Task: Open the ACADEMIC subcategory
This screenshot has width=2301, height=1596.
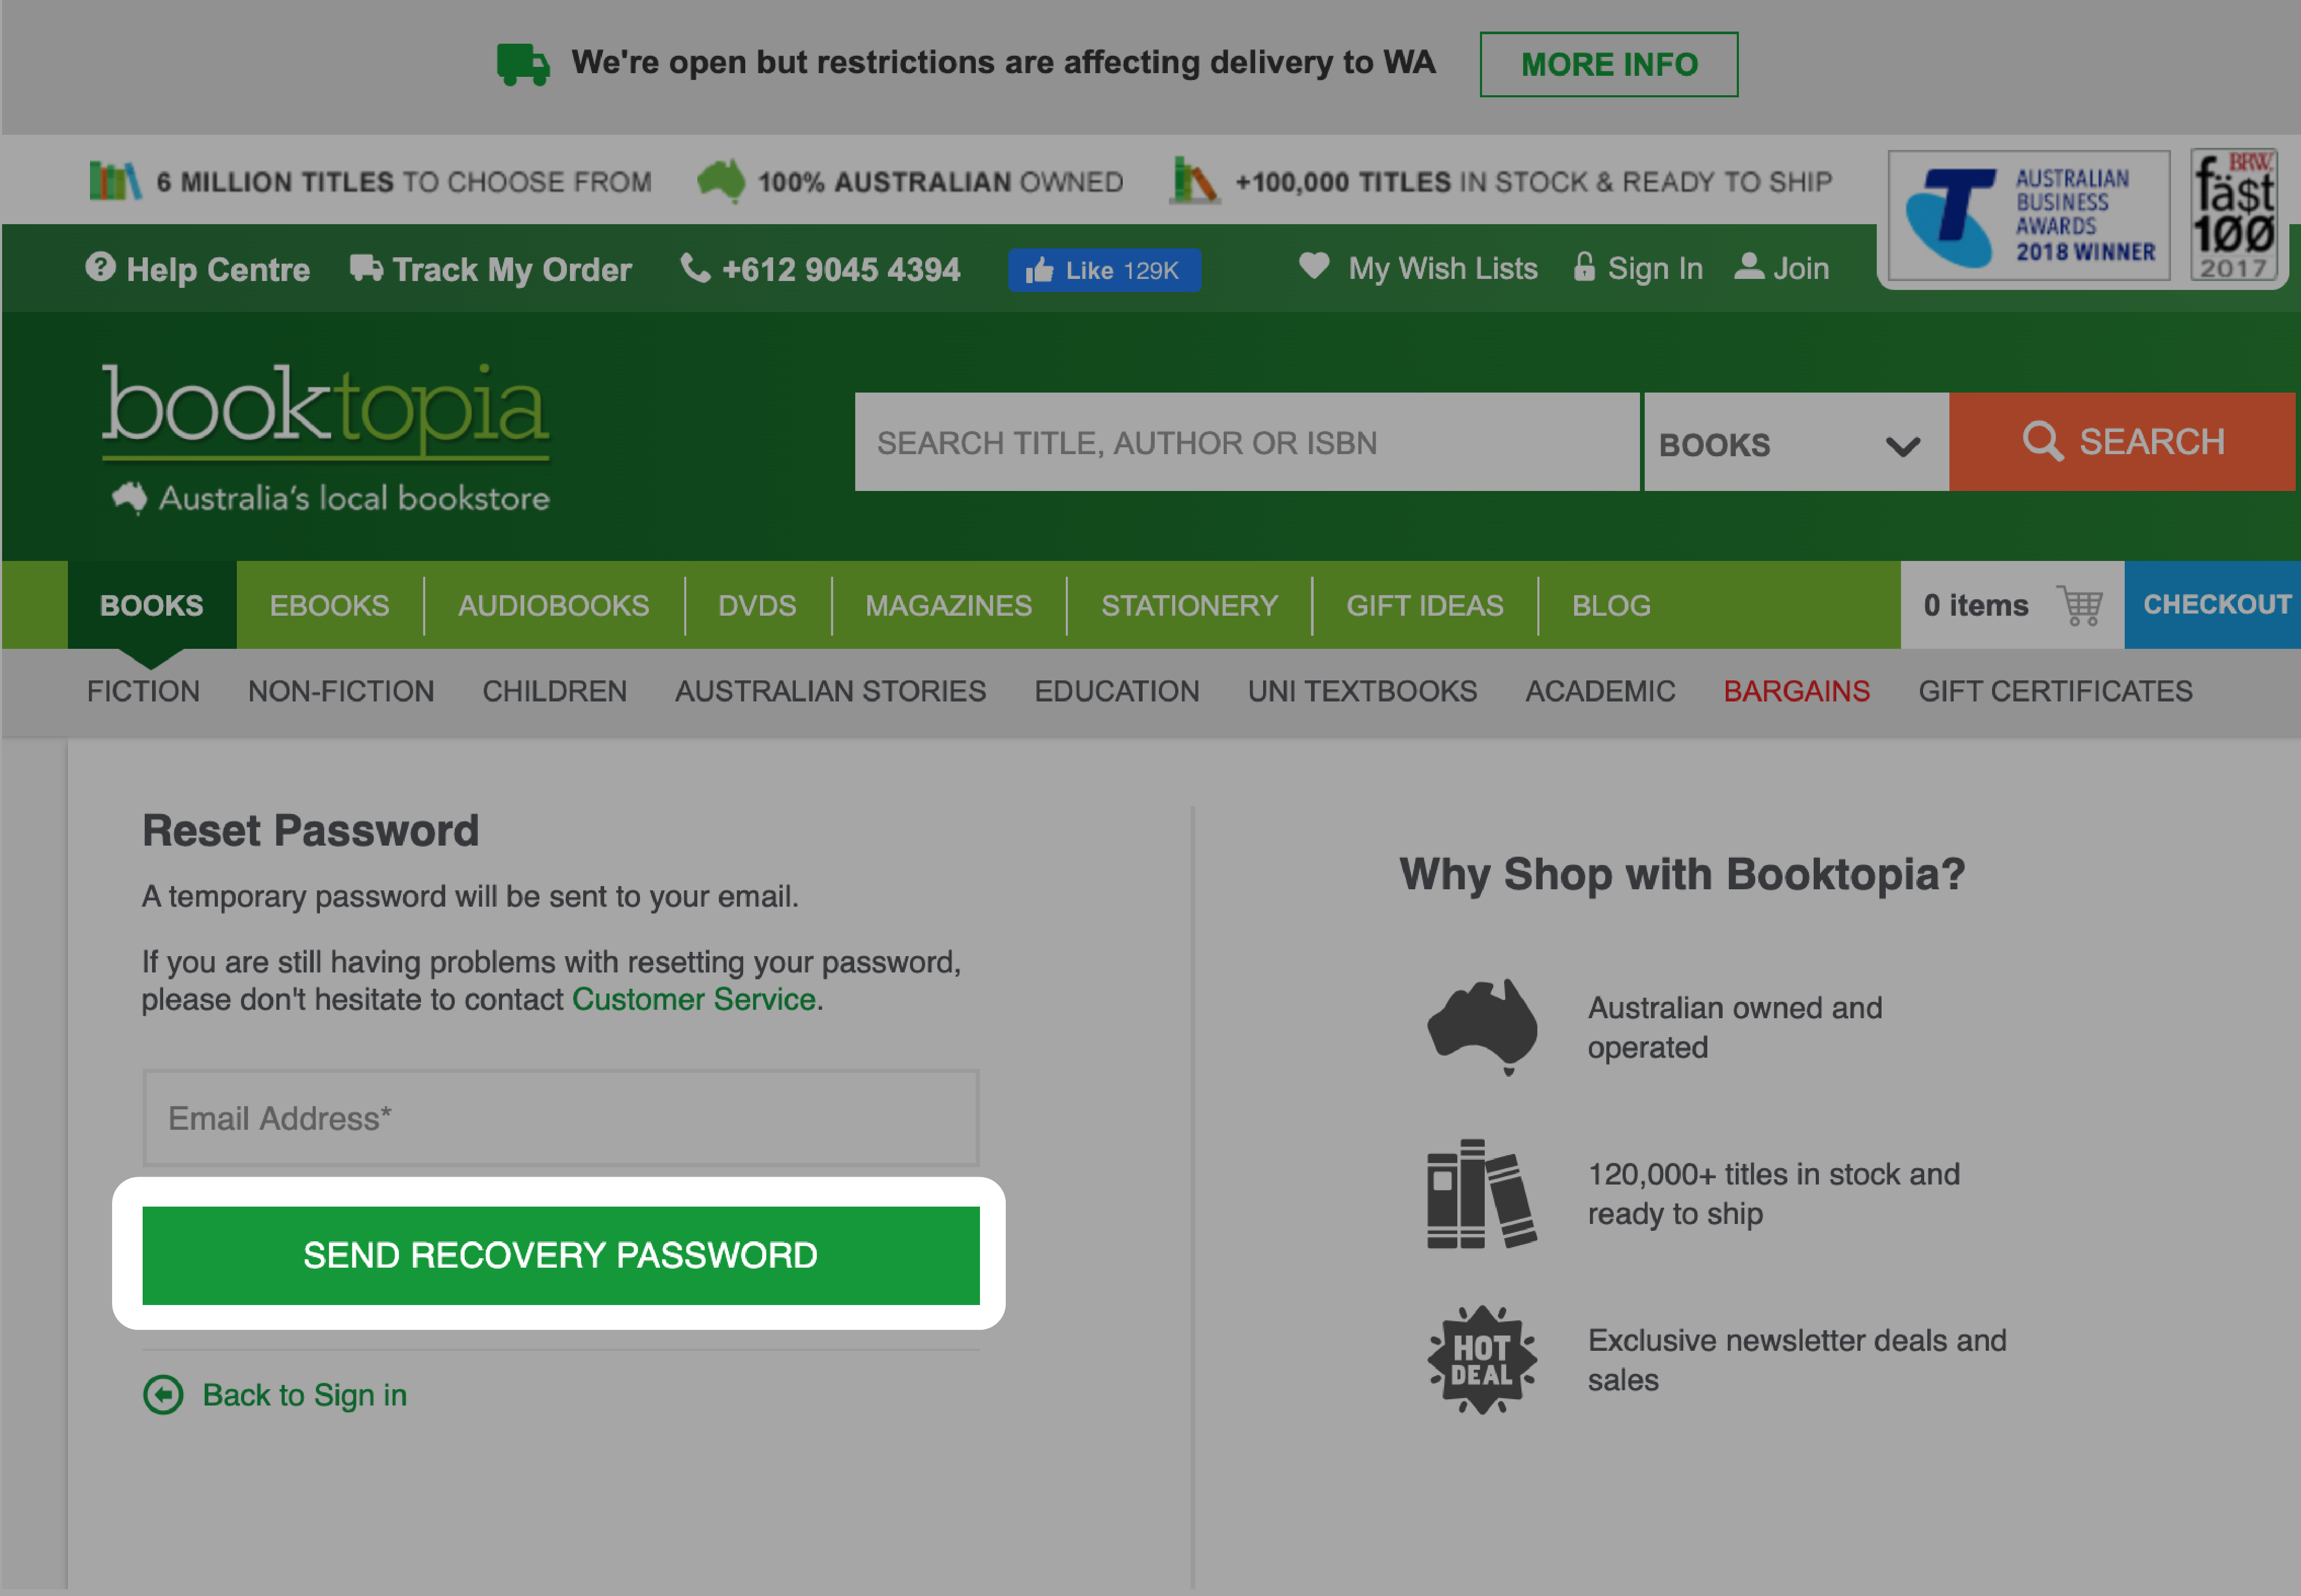Action: [1600, 691]
